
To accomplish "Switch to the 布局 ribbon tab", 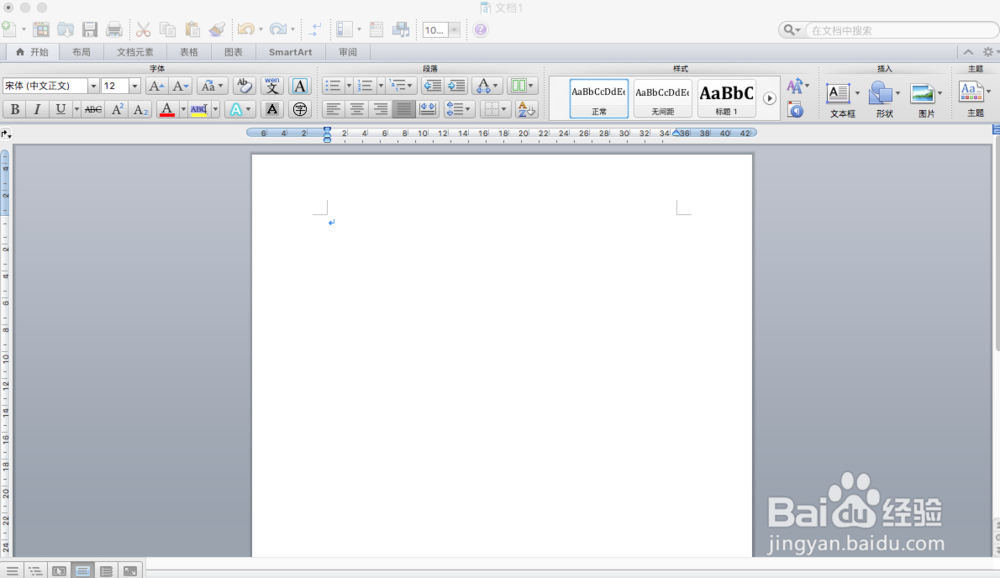I will pyautogui.click(x=81, y=52).
